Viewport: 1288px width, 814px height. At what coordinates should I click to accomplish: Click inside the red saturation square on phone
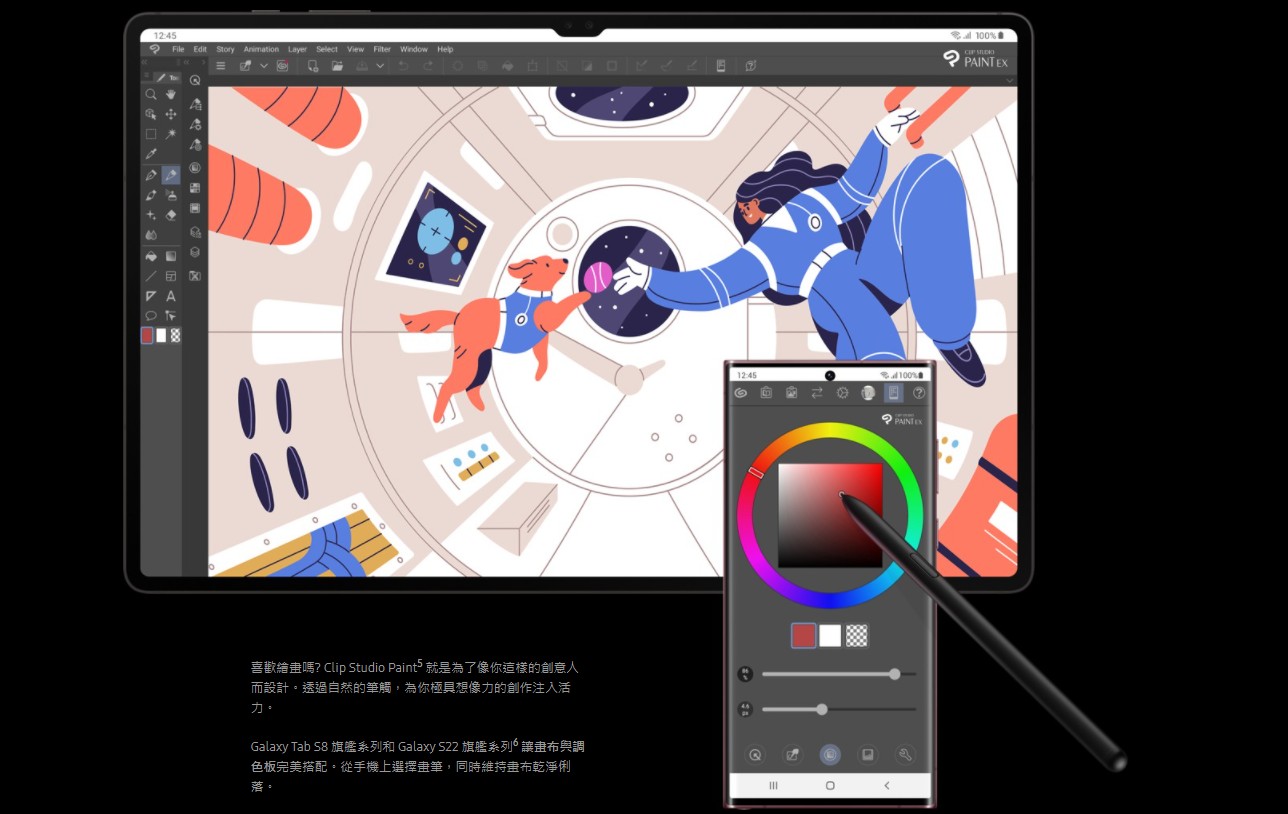(x=830, y=515)
